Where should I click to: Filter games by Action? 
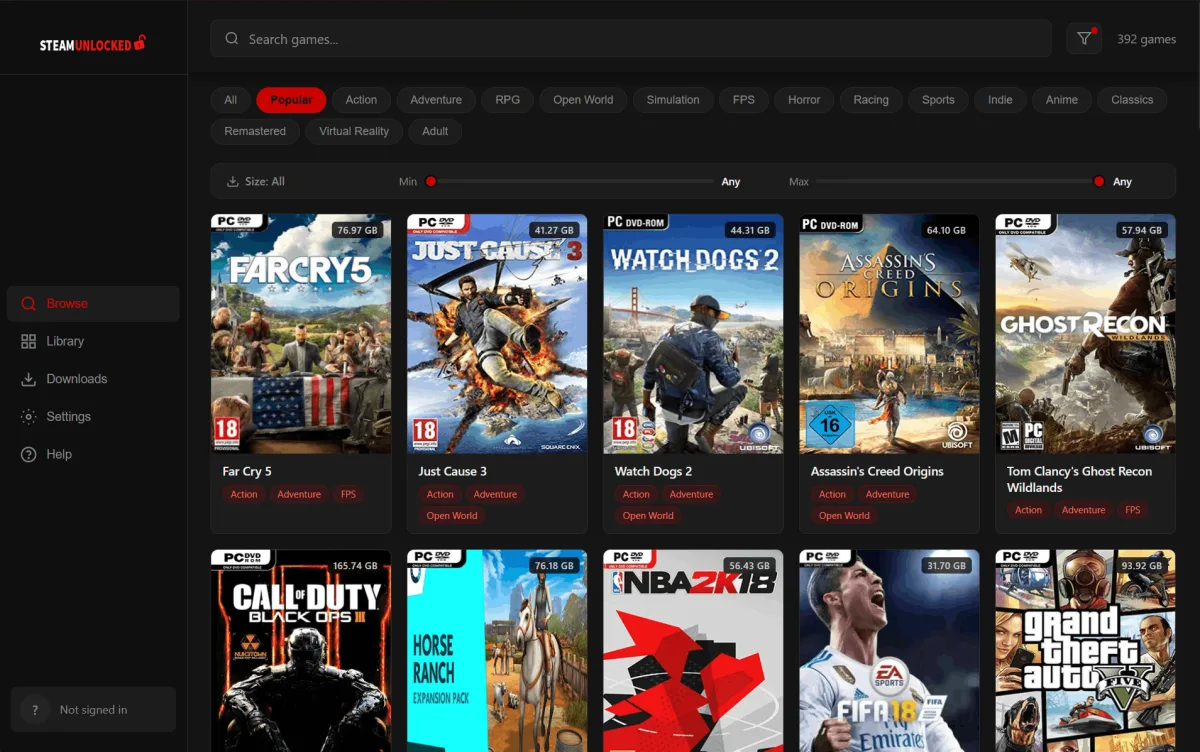[x=361, y=100]
